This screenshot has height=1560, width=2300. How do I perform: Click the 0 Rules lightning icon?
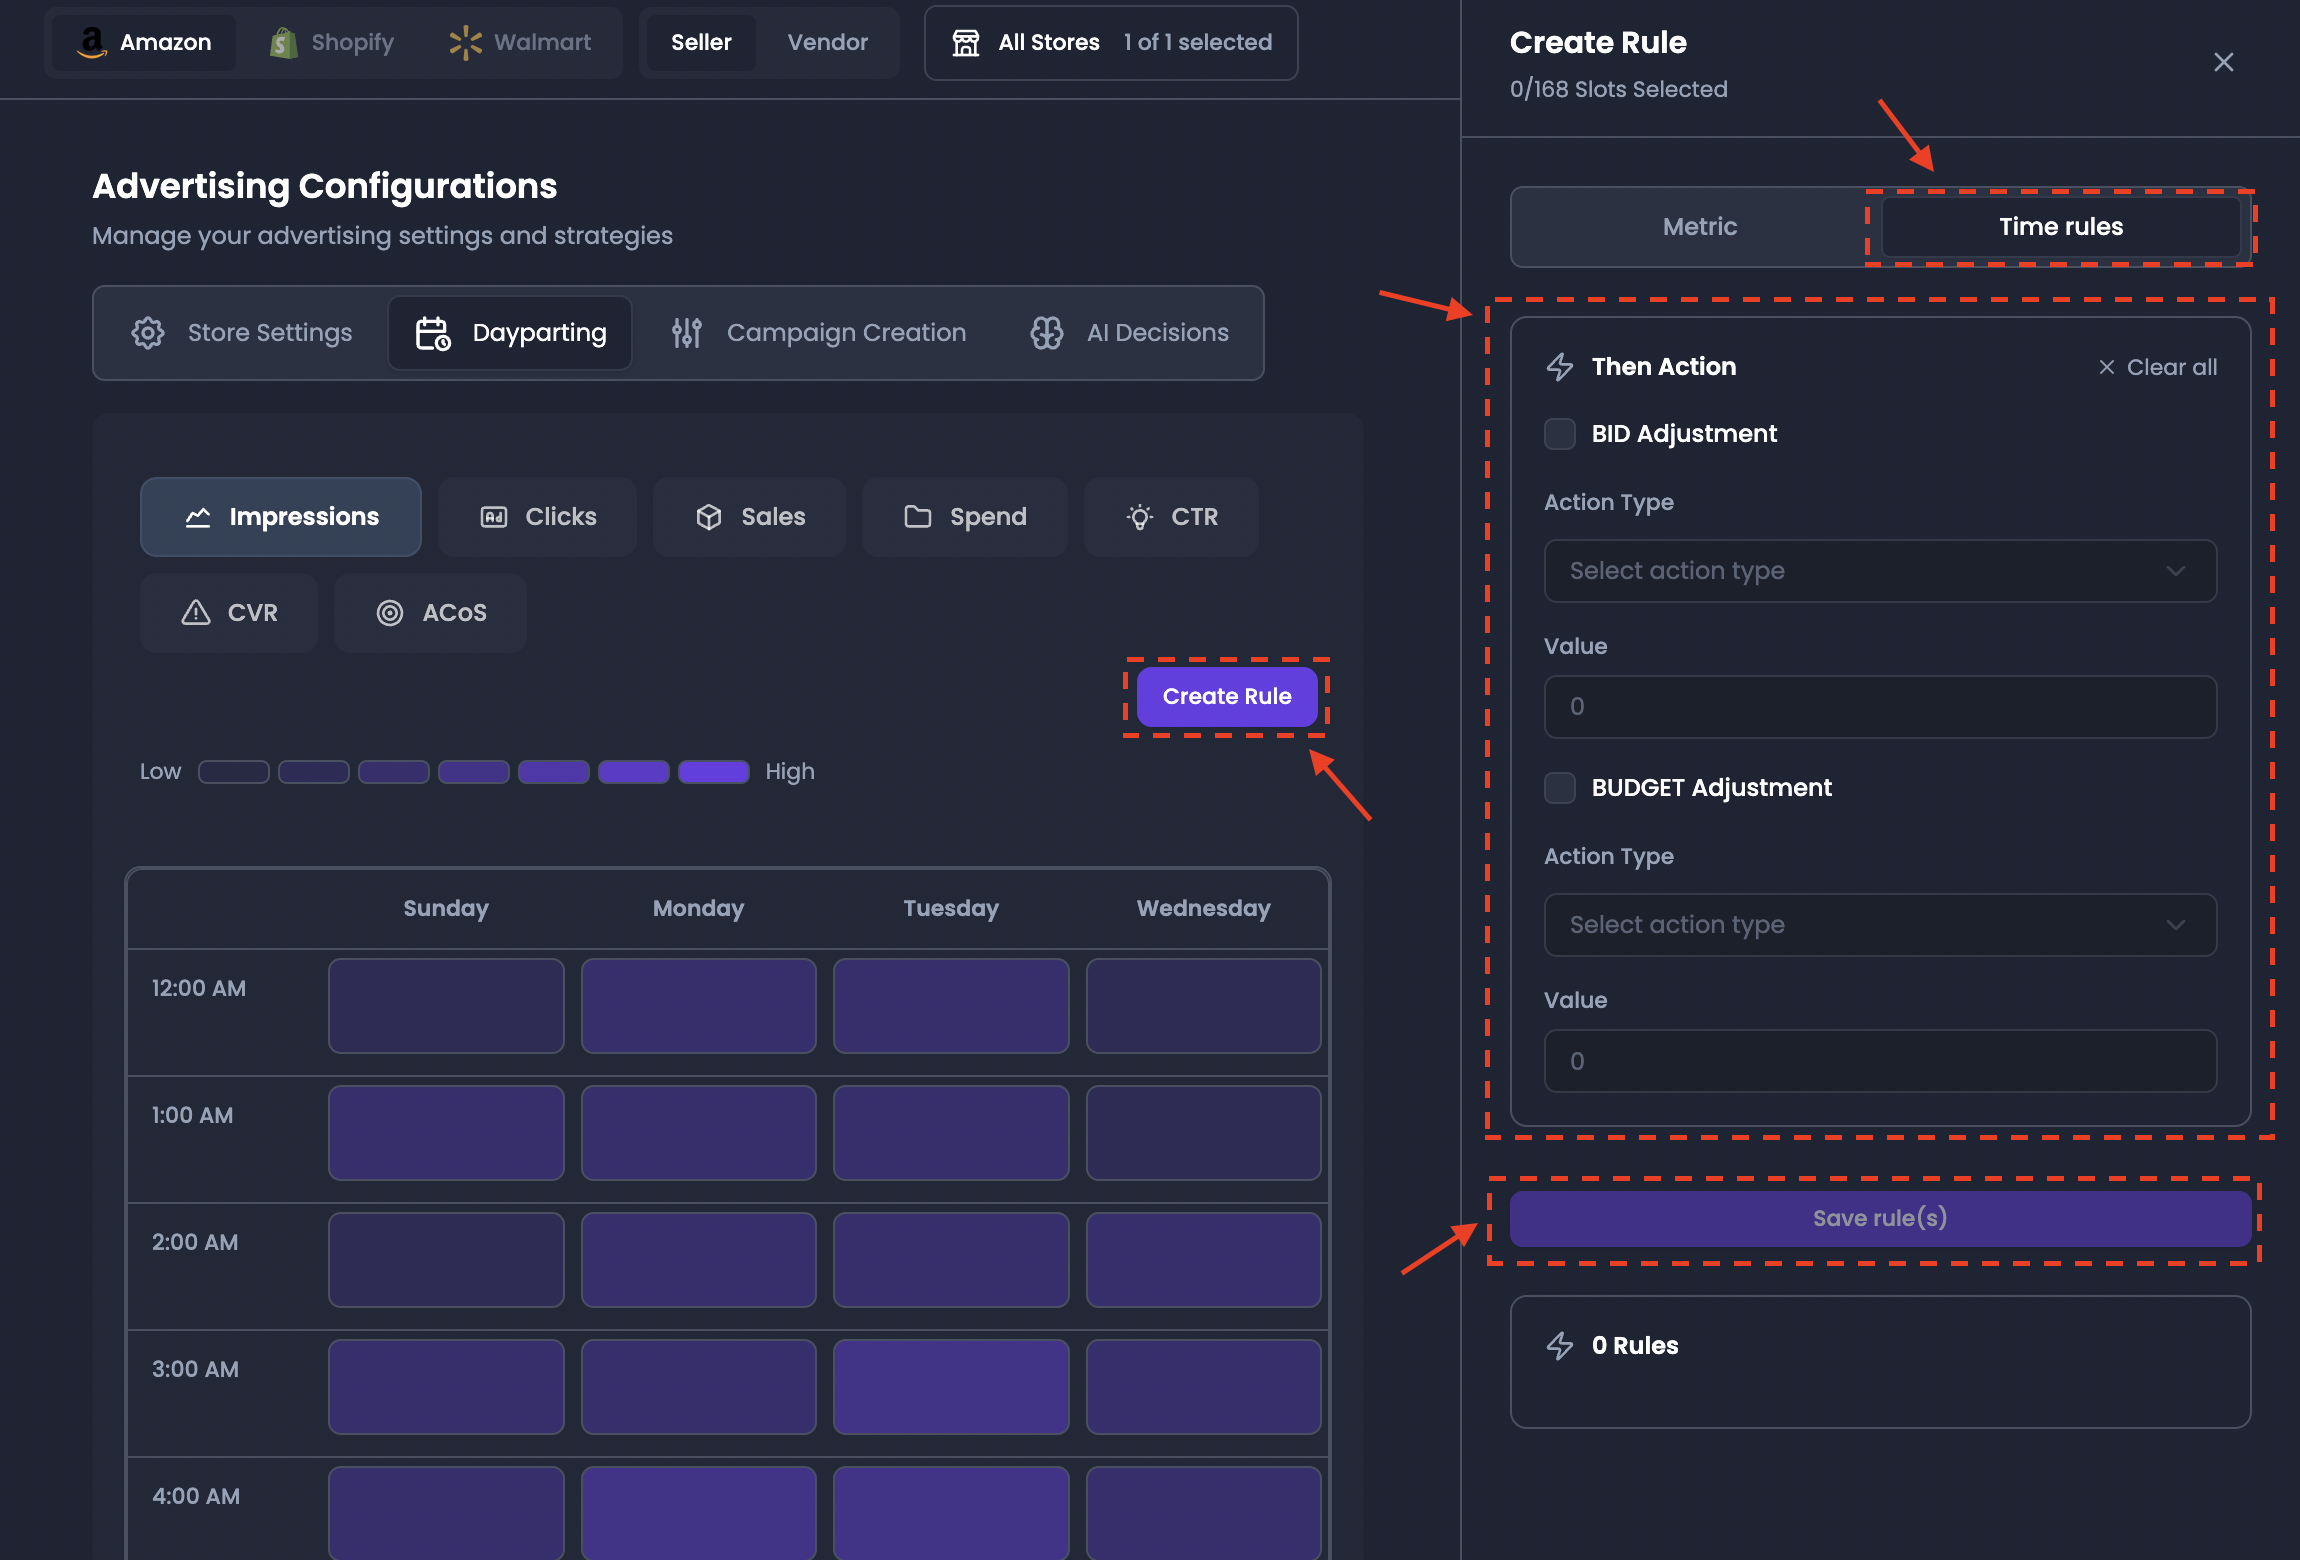point(1560,1346)
